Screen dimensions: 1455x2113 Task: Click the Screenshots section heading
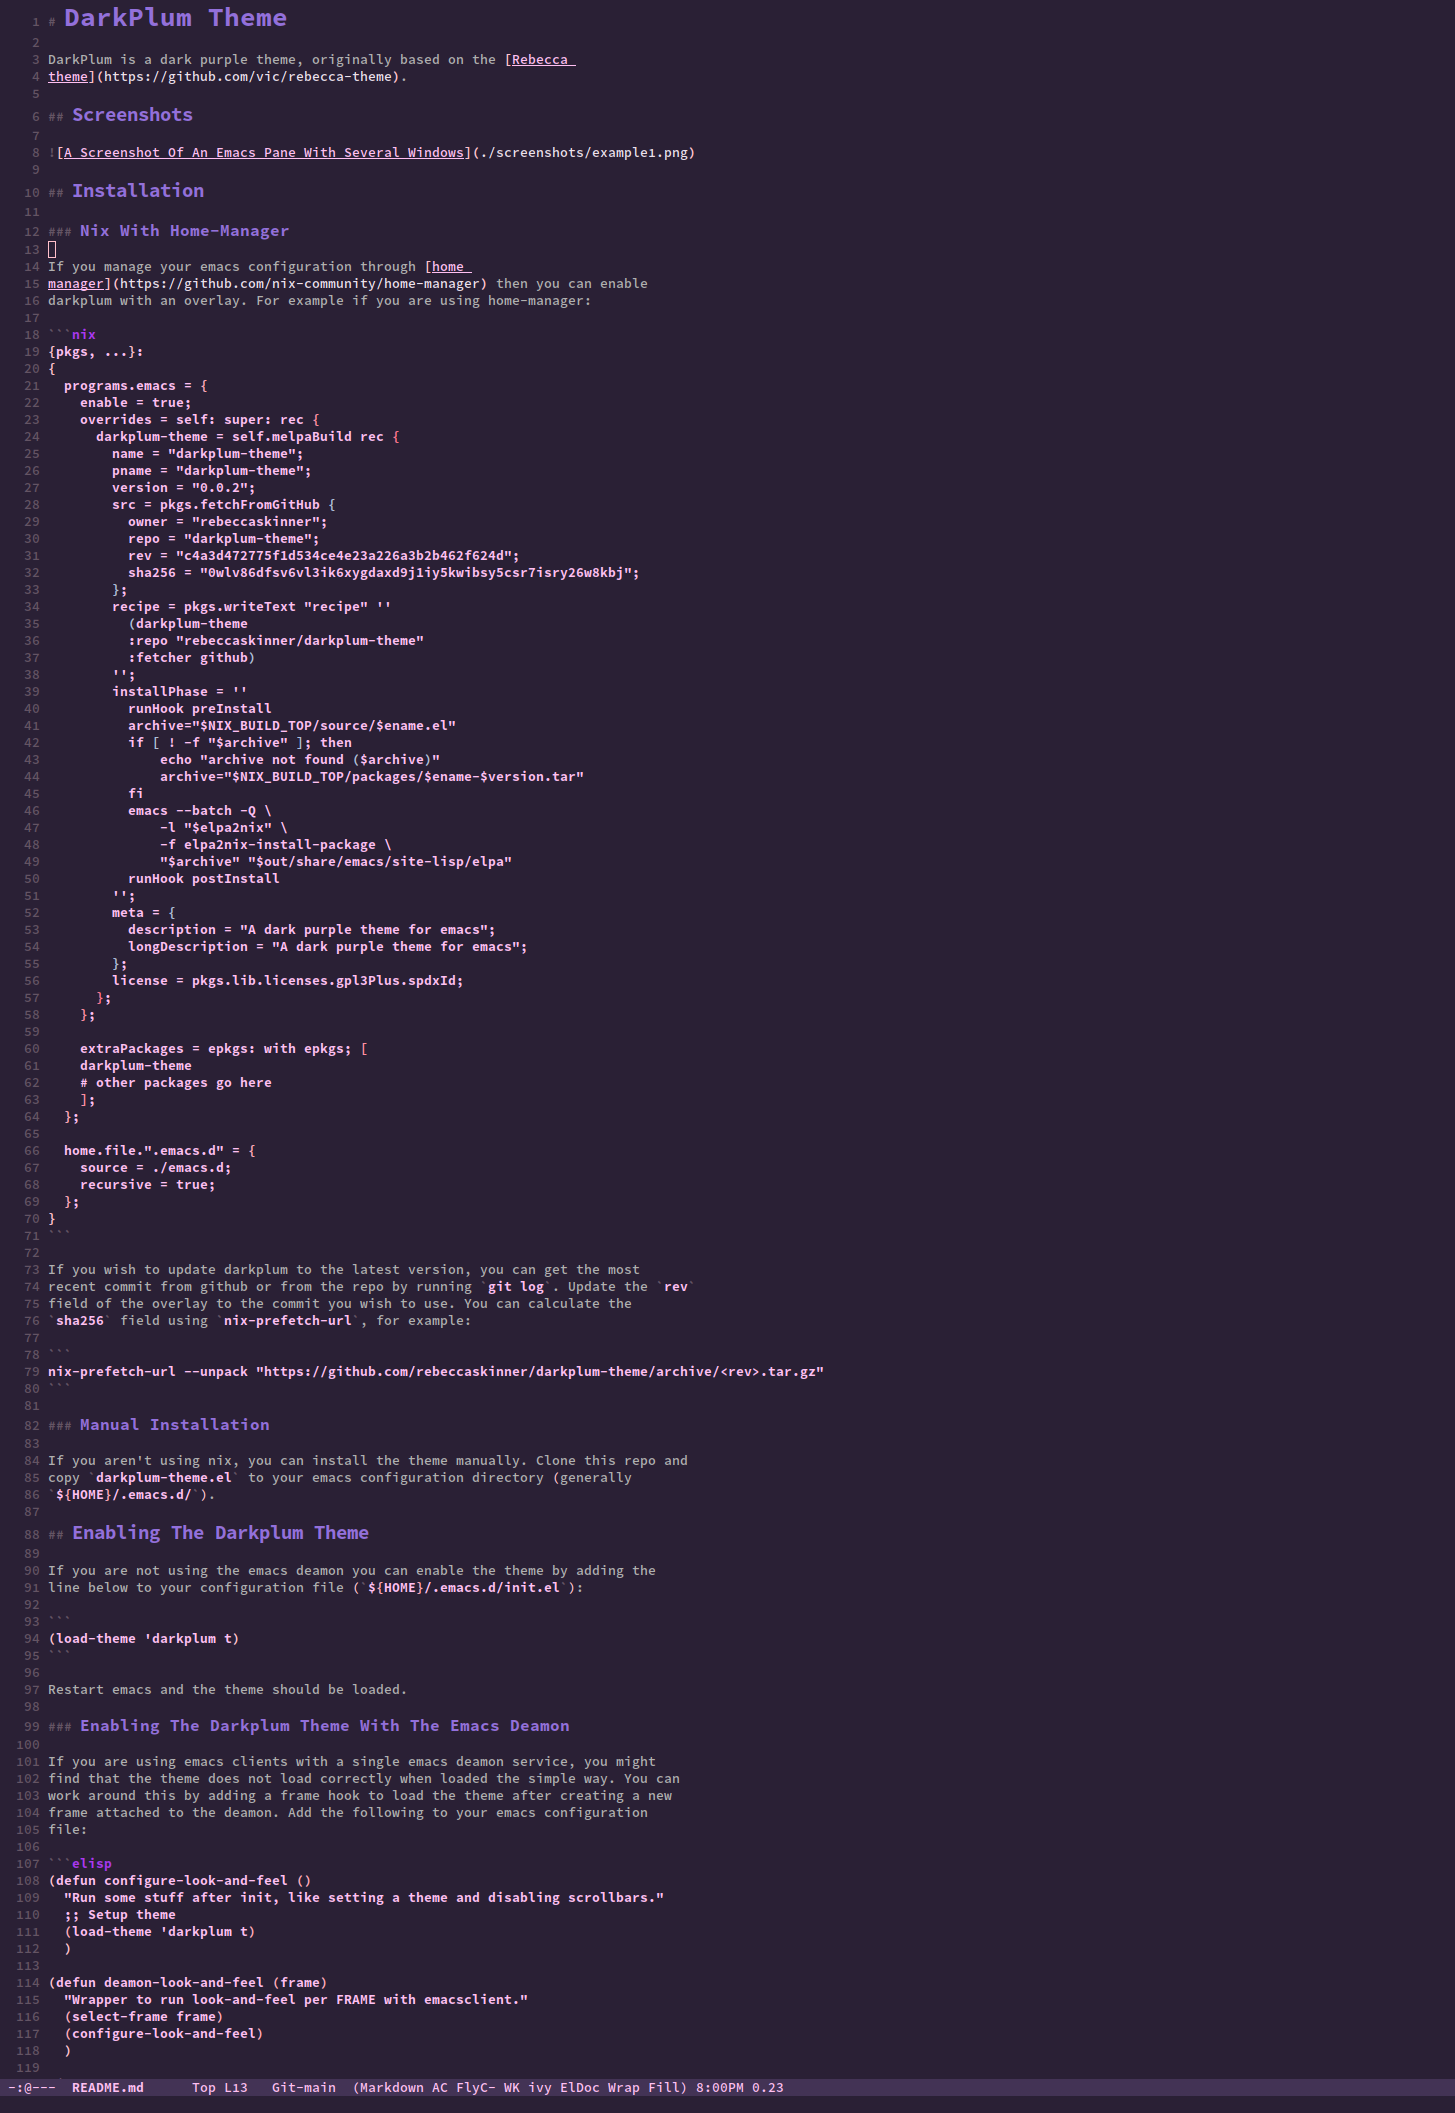tap(132, 115)
